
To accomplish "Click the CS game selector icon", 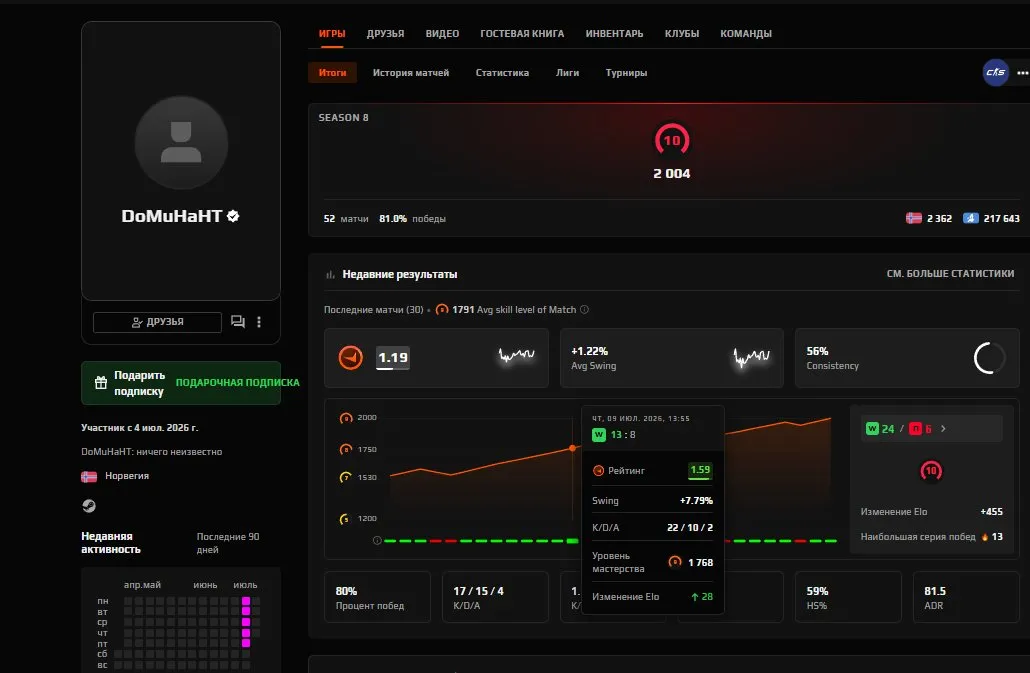I will click(995, 72).
